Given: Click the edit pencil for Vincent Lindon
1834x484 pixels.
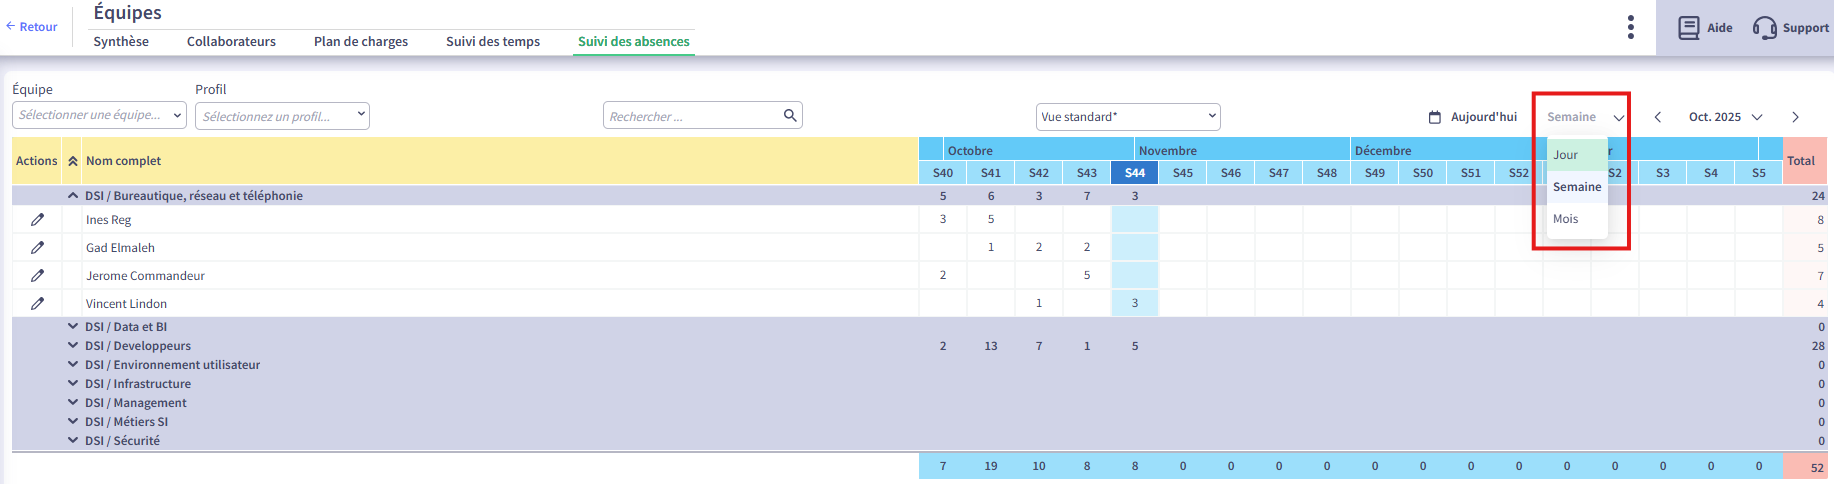Looking at the screenshot, I should [37, 304].
